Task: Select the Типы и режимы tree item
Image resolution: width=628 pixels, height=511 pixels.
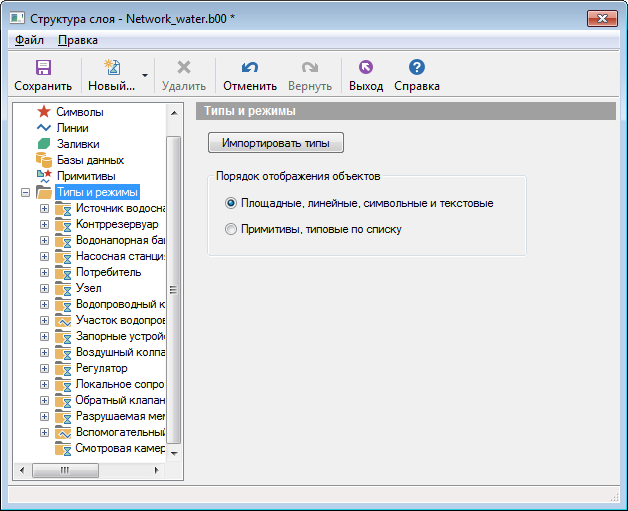Action: [x=97, y=192]
